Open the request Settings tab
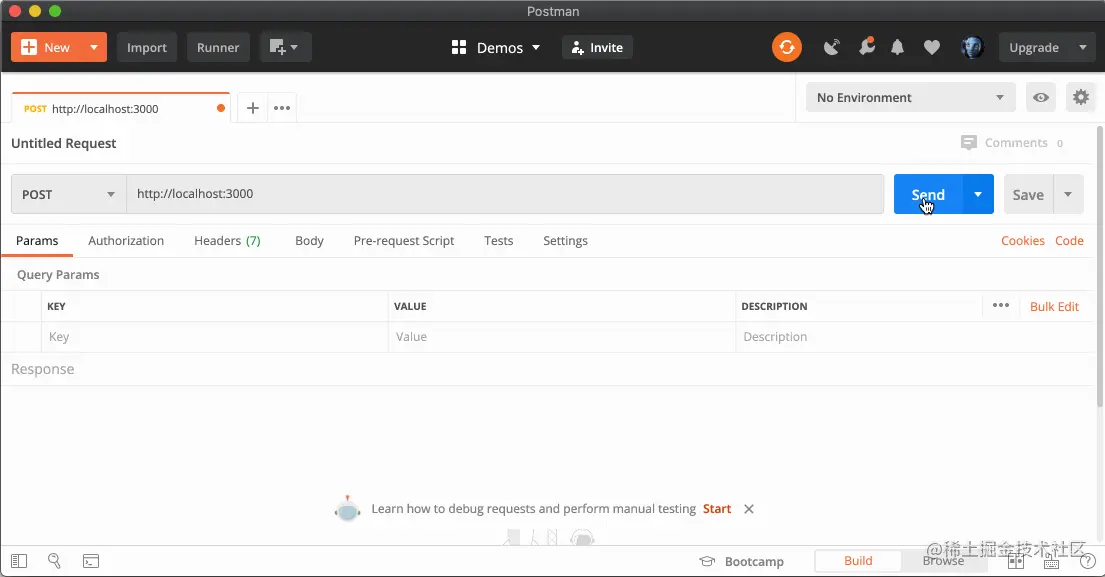1105x577 pixels. [x=565, y=240]
